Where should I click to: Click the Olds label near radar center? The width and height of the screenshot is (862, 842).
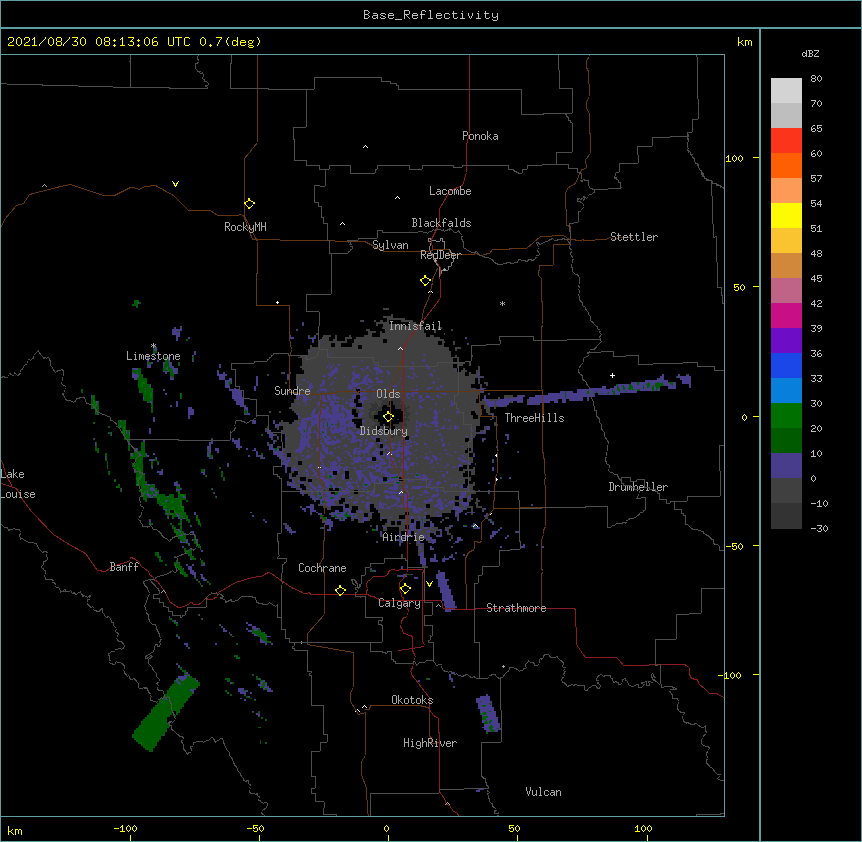388,394
